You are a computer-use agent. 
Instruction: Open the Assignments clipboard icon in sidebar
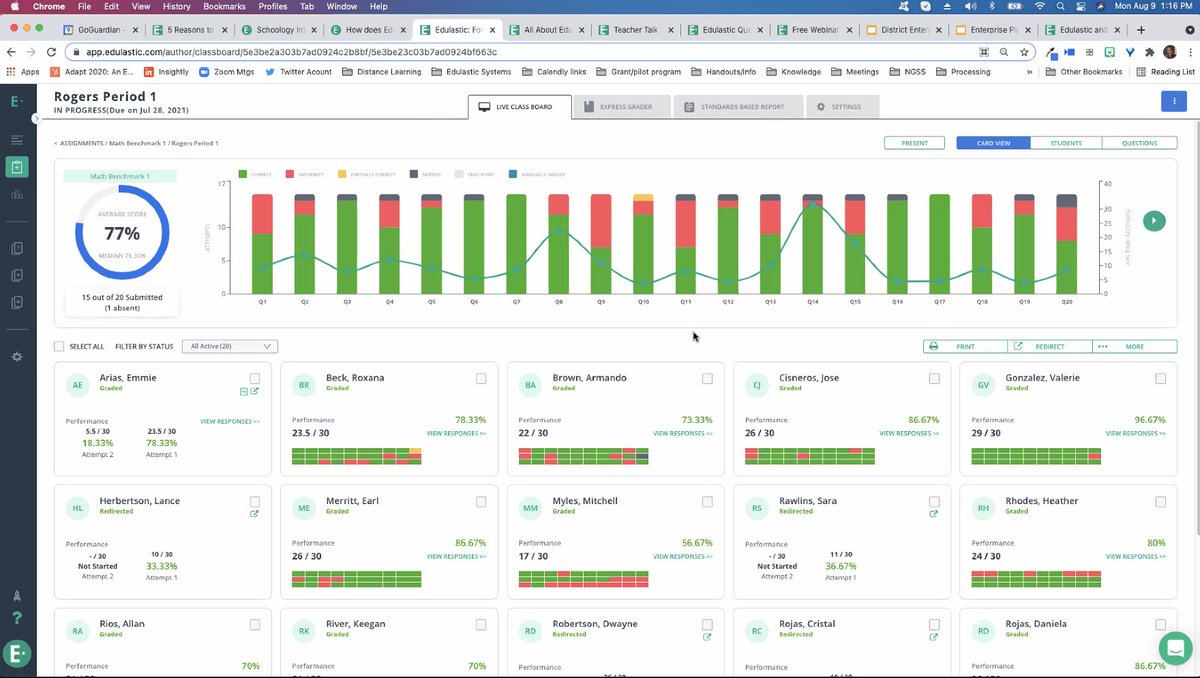(x=16, y=167)
